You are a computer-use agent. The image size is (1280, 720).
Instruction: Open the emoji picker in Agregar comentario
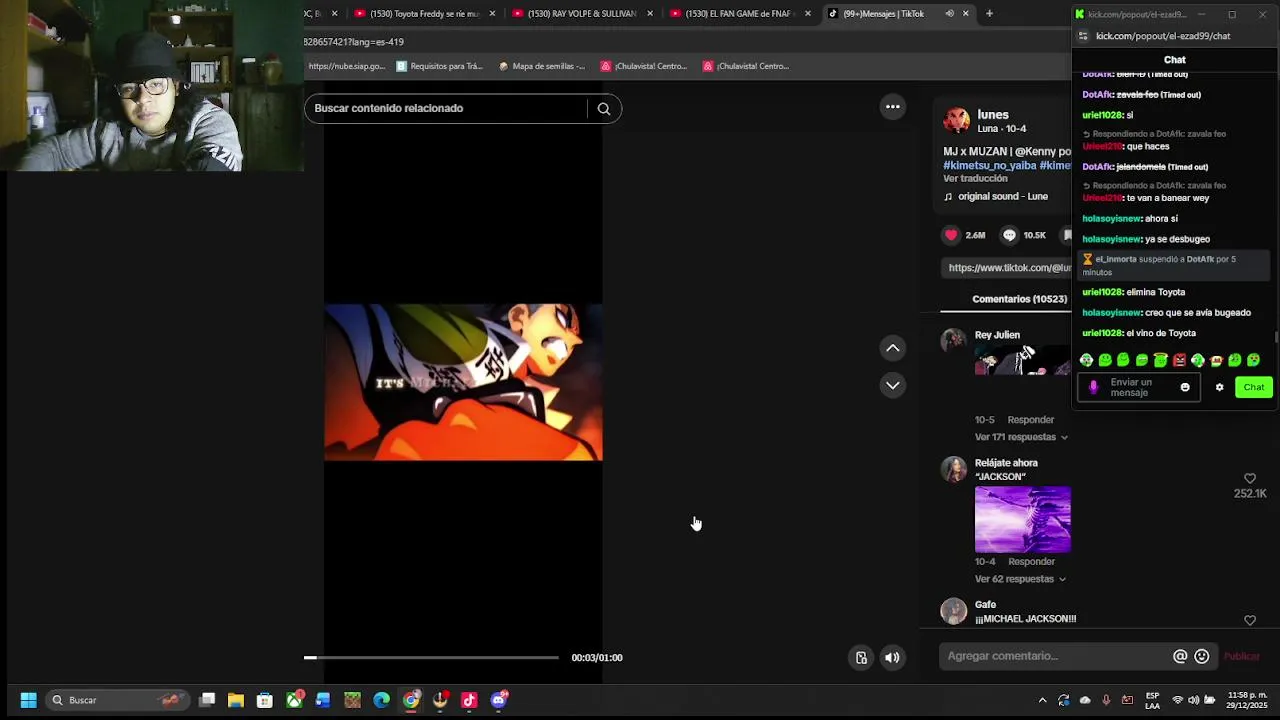coord(1202,656)
